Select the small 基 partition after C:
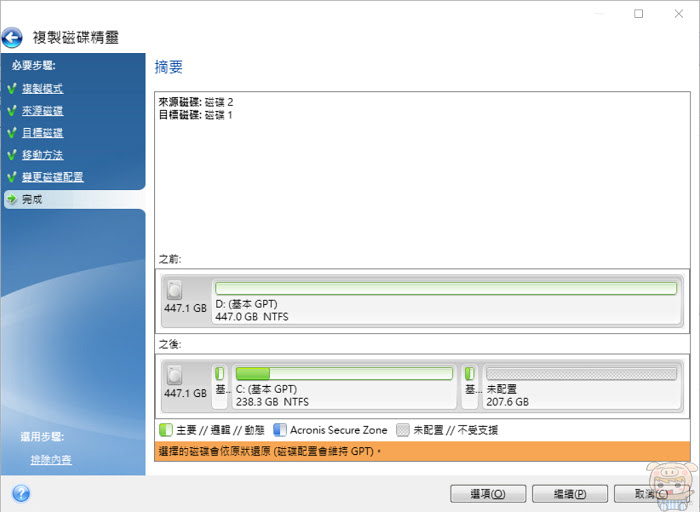 tap(470, 386)
